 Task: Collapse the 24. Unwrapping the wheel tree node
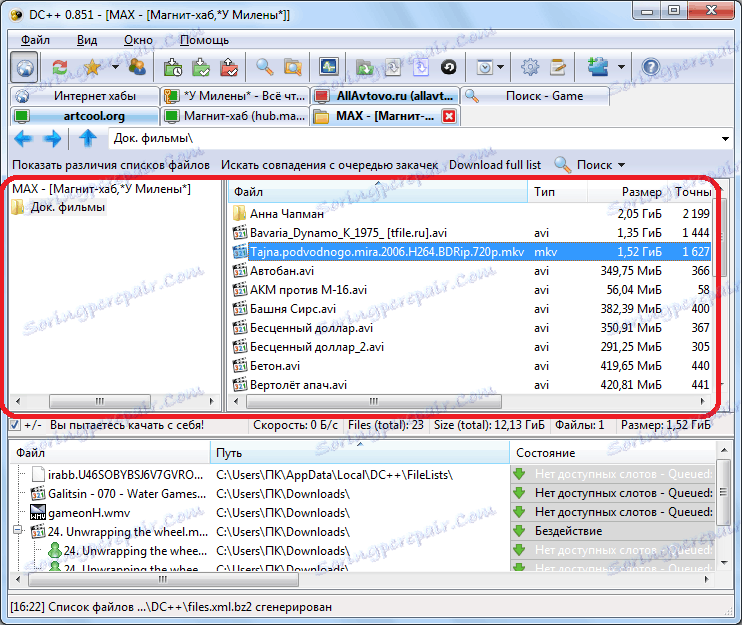click(18, 530)
